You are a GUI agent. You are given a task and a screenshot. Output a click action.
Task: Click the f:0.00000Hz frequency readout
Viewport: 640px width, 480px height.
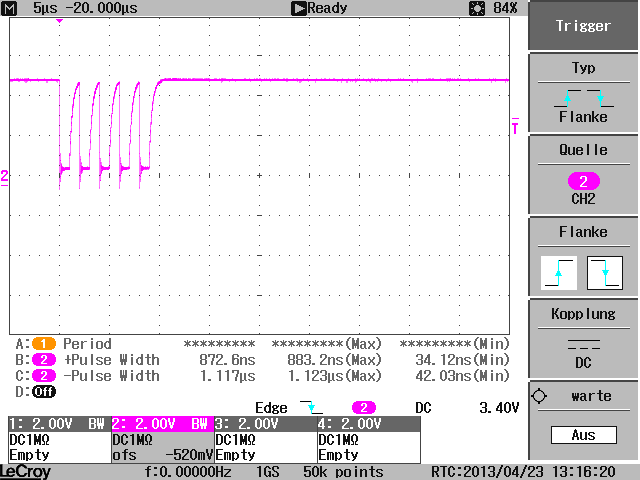point(188,472)
